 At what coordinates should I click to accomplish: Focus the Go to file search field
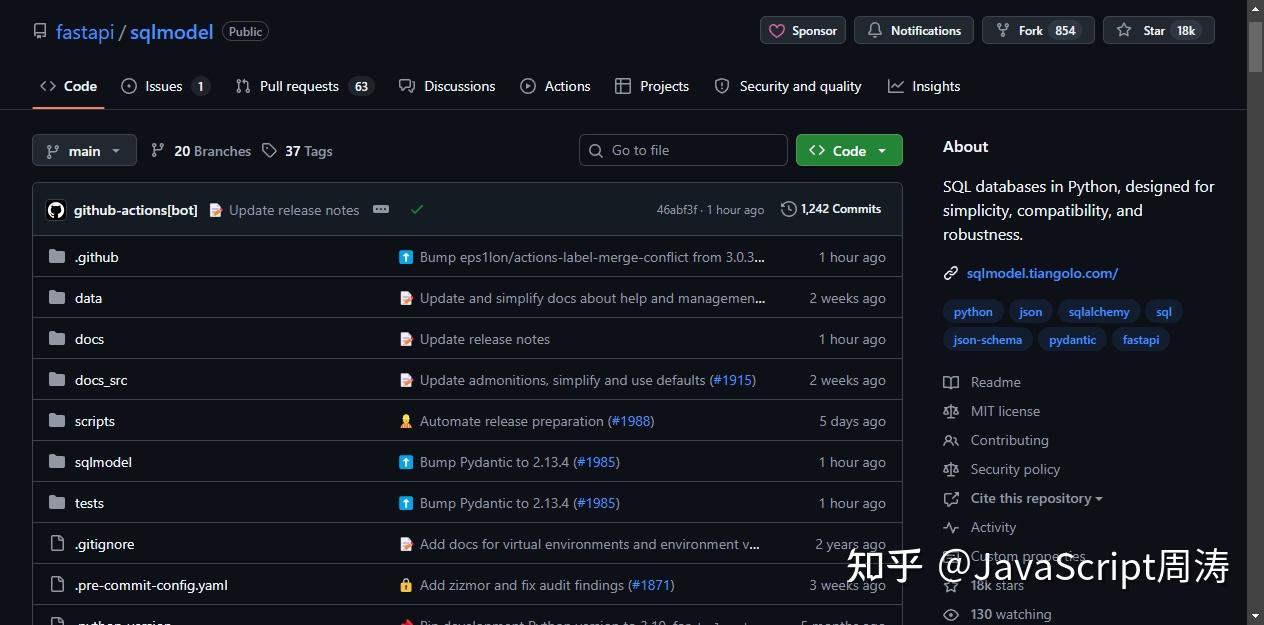[683, 150]
